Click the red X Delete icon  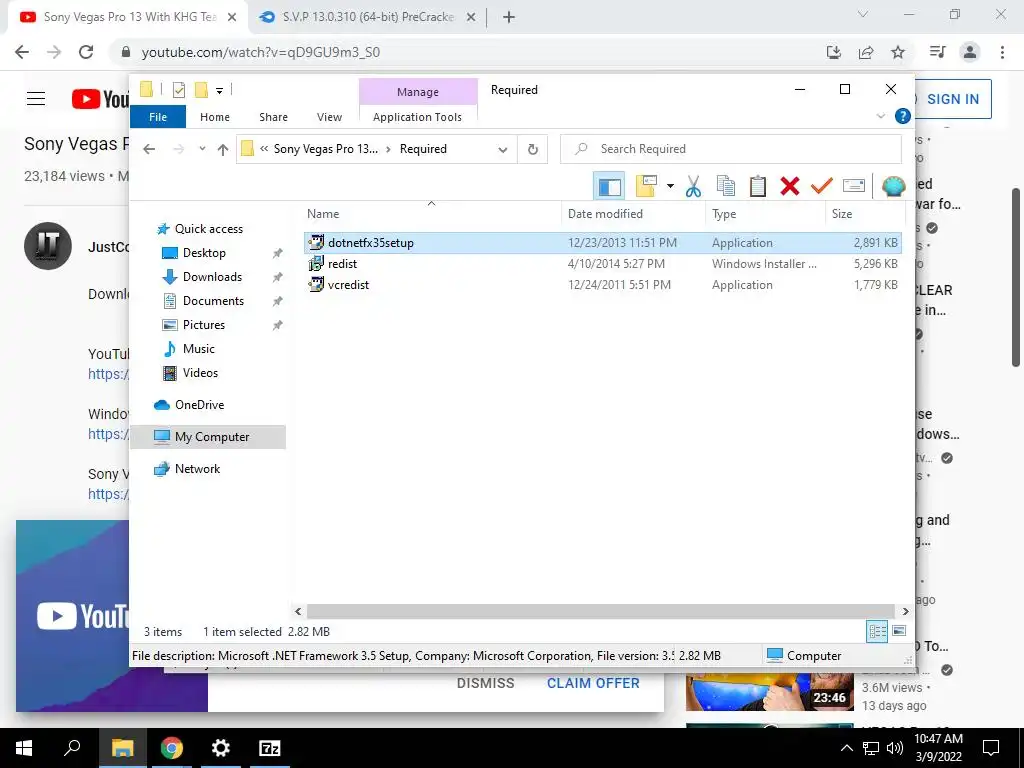pyautogui.click(x=790, y=186)
